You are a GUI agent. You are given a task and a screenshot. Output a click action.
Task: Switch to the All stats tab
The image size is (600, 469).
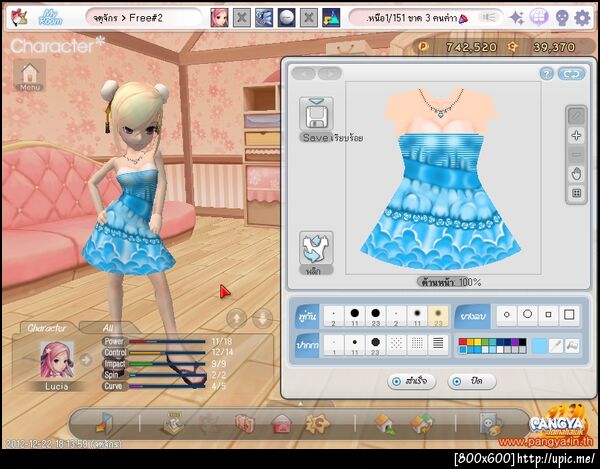(x=108, y=328)
